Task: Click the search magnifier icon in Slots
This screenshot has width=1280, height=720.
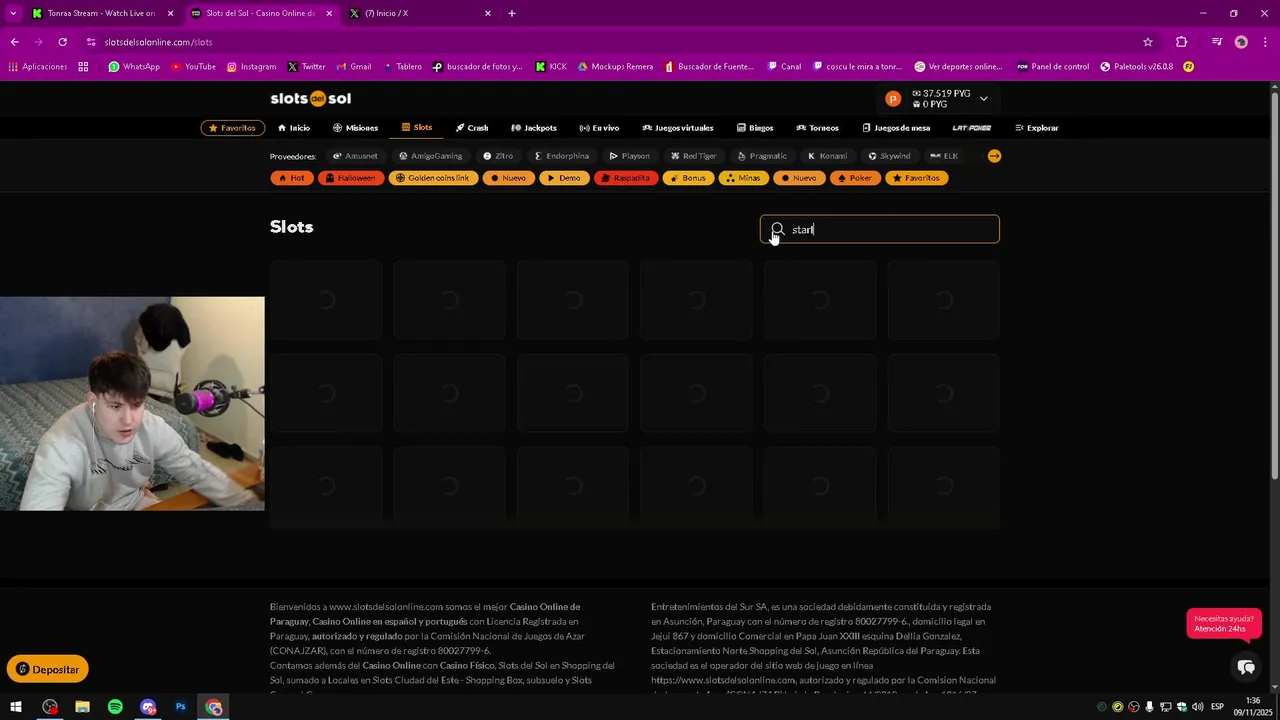Action: coord(777,229)
